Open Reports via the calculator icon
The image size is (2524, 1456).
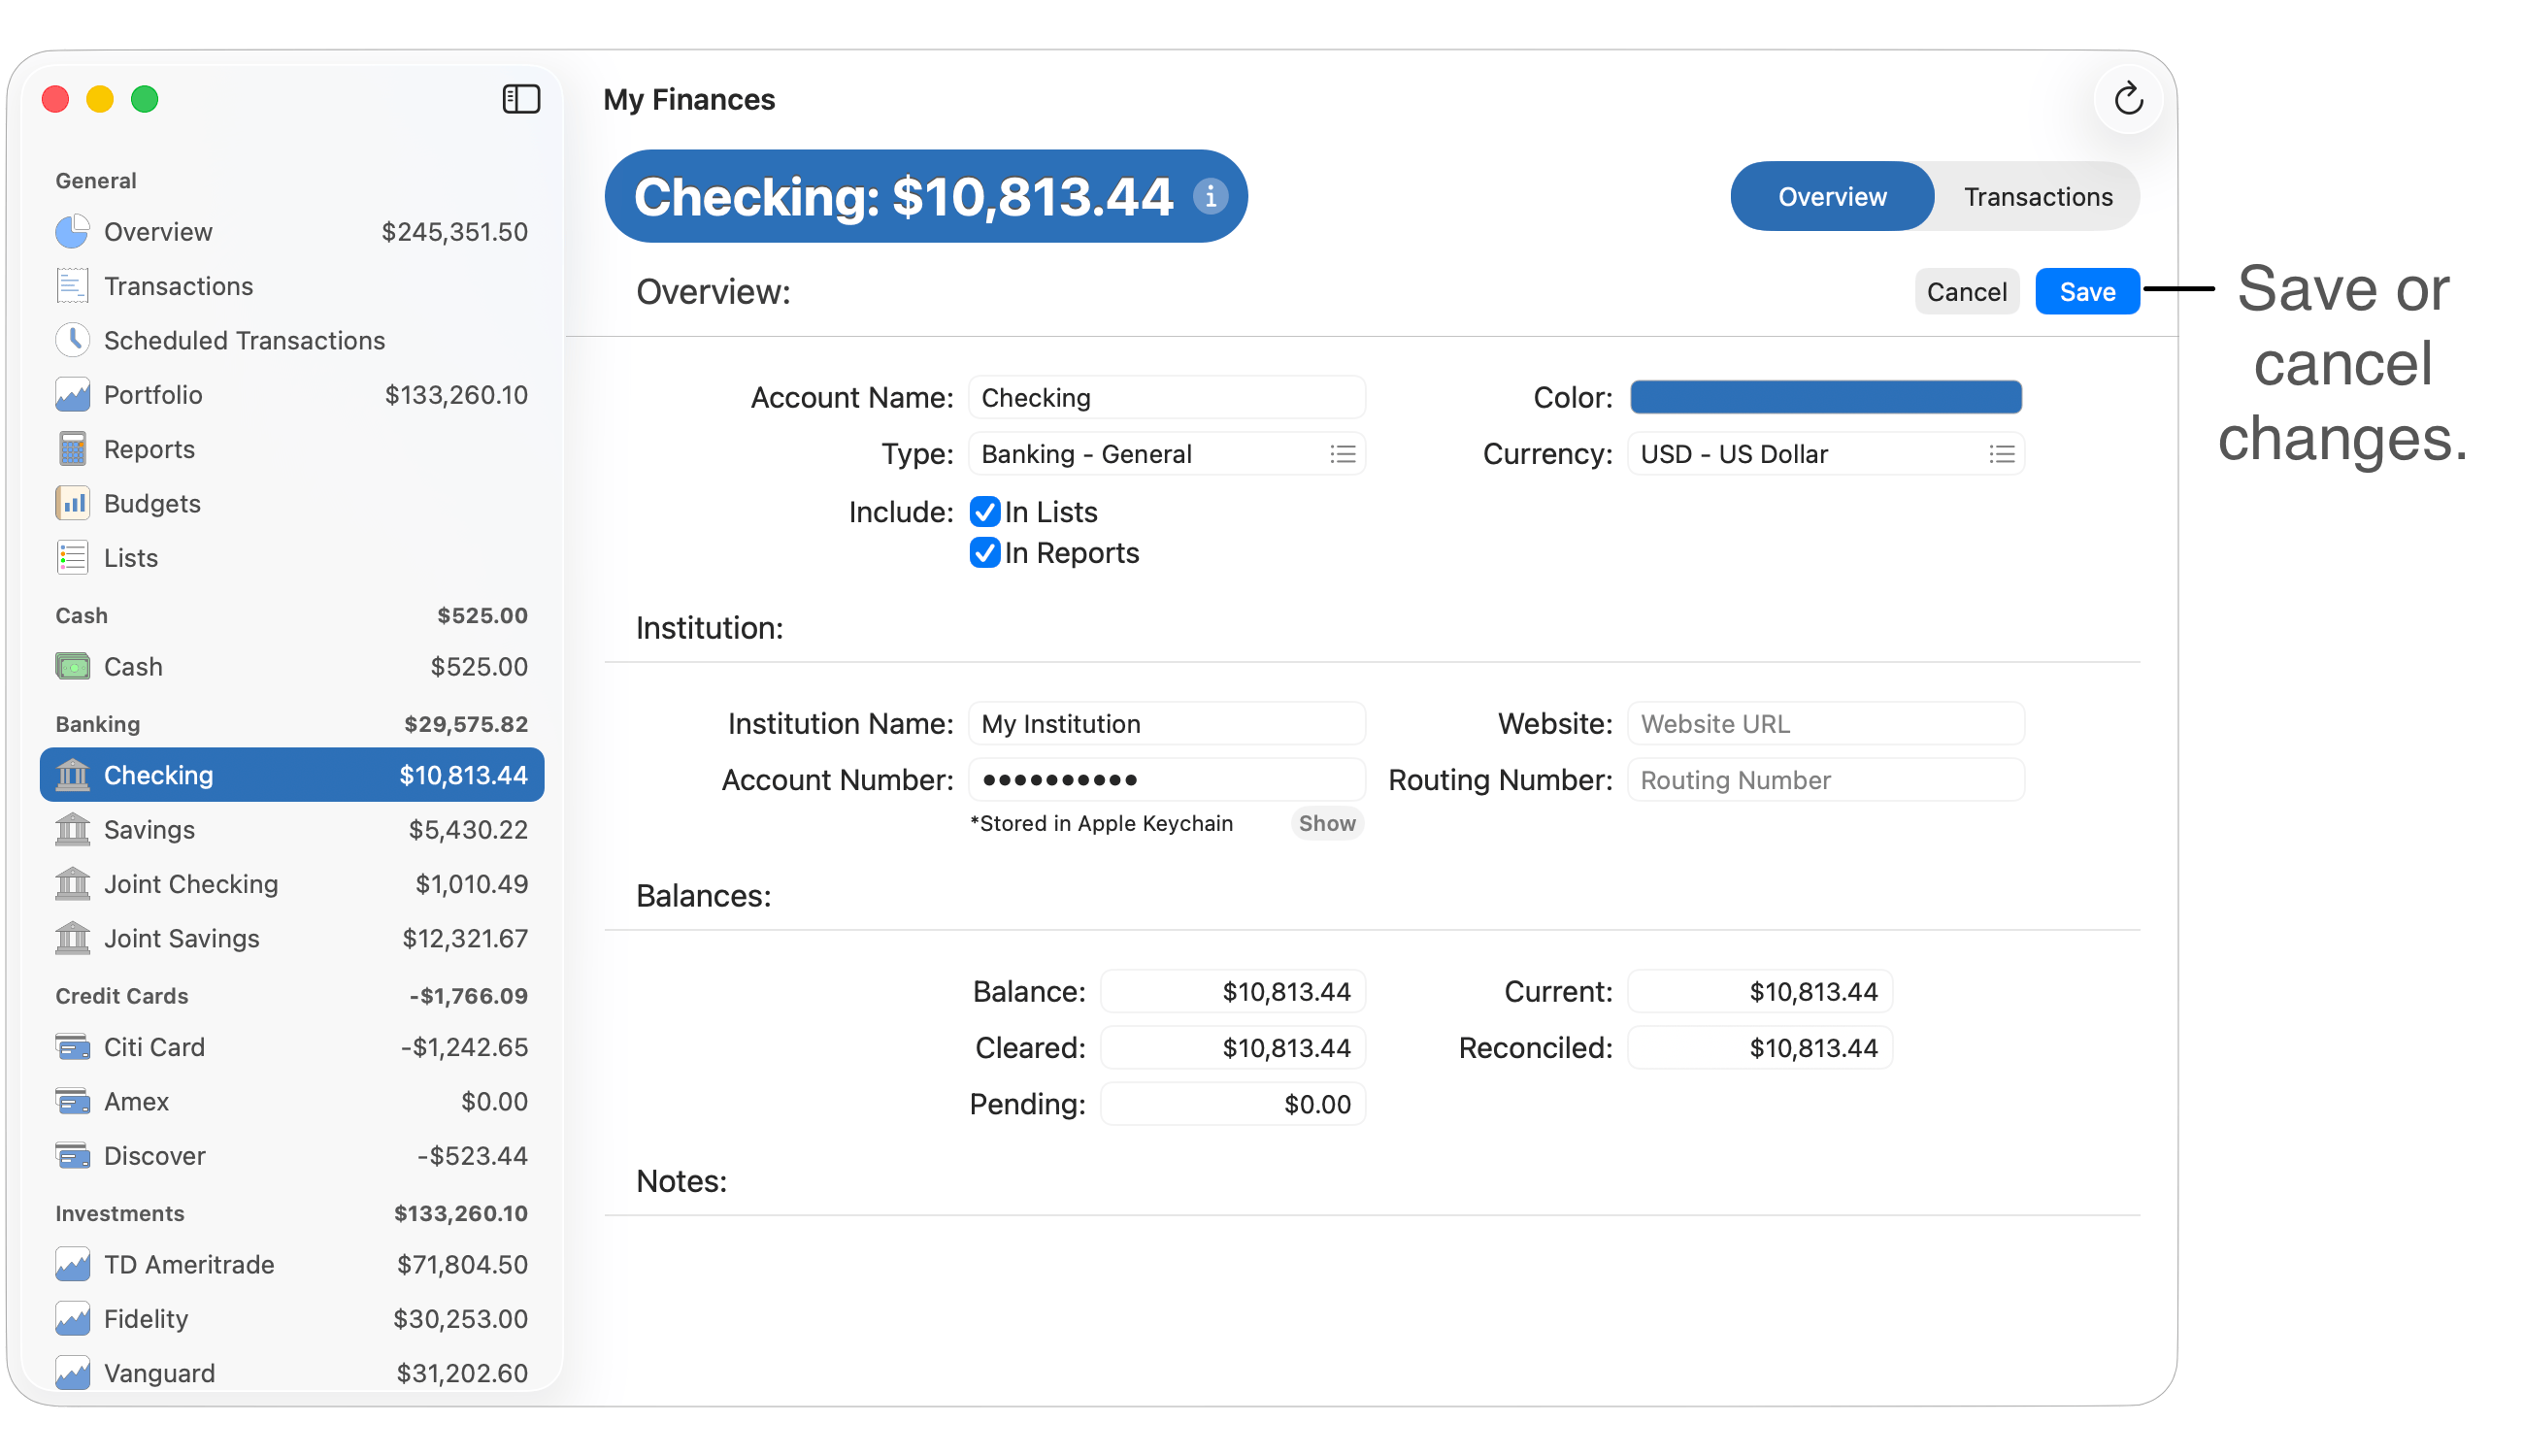pos(72,449)
